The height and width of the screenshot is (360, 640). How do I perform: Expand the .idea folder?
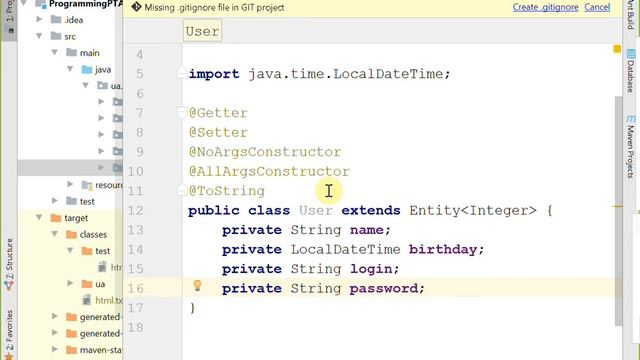40,19
